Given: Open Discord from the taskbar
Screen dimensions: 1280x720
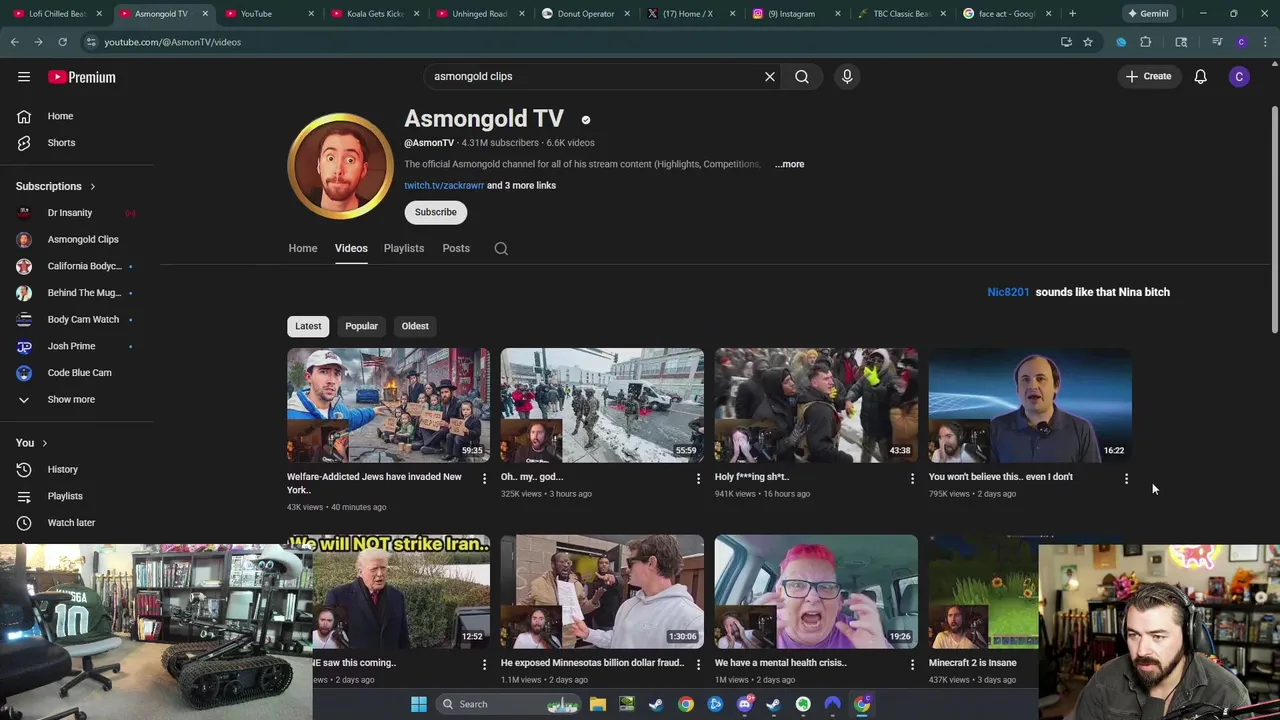Looking at the screenshot, I should click(x=744, y=704).
